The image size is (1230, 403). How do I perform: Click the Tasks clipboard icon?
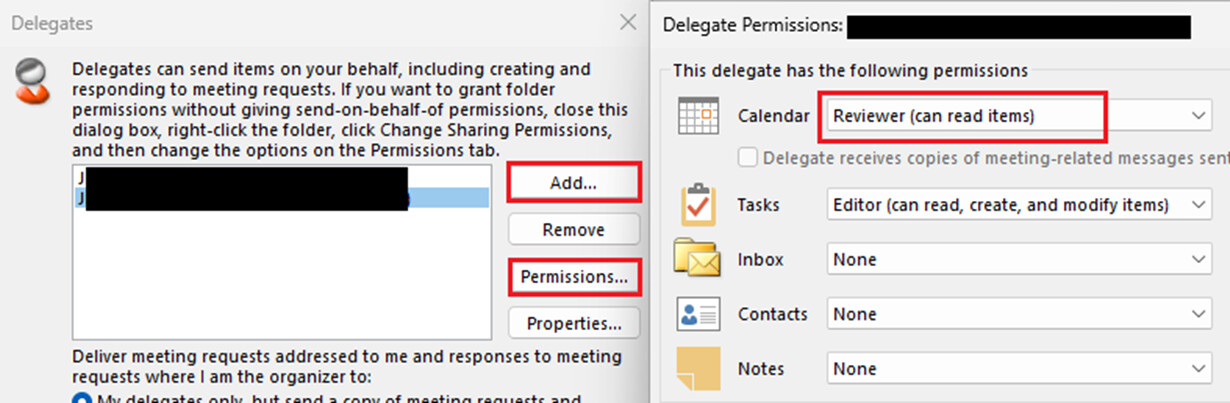[698, 205]
